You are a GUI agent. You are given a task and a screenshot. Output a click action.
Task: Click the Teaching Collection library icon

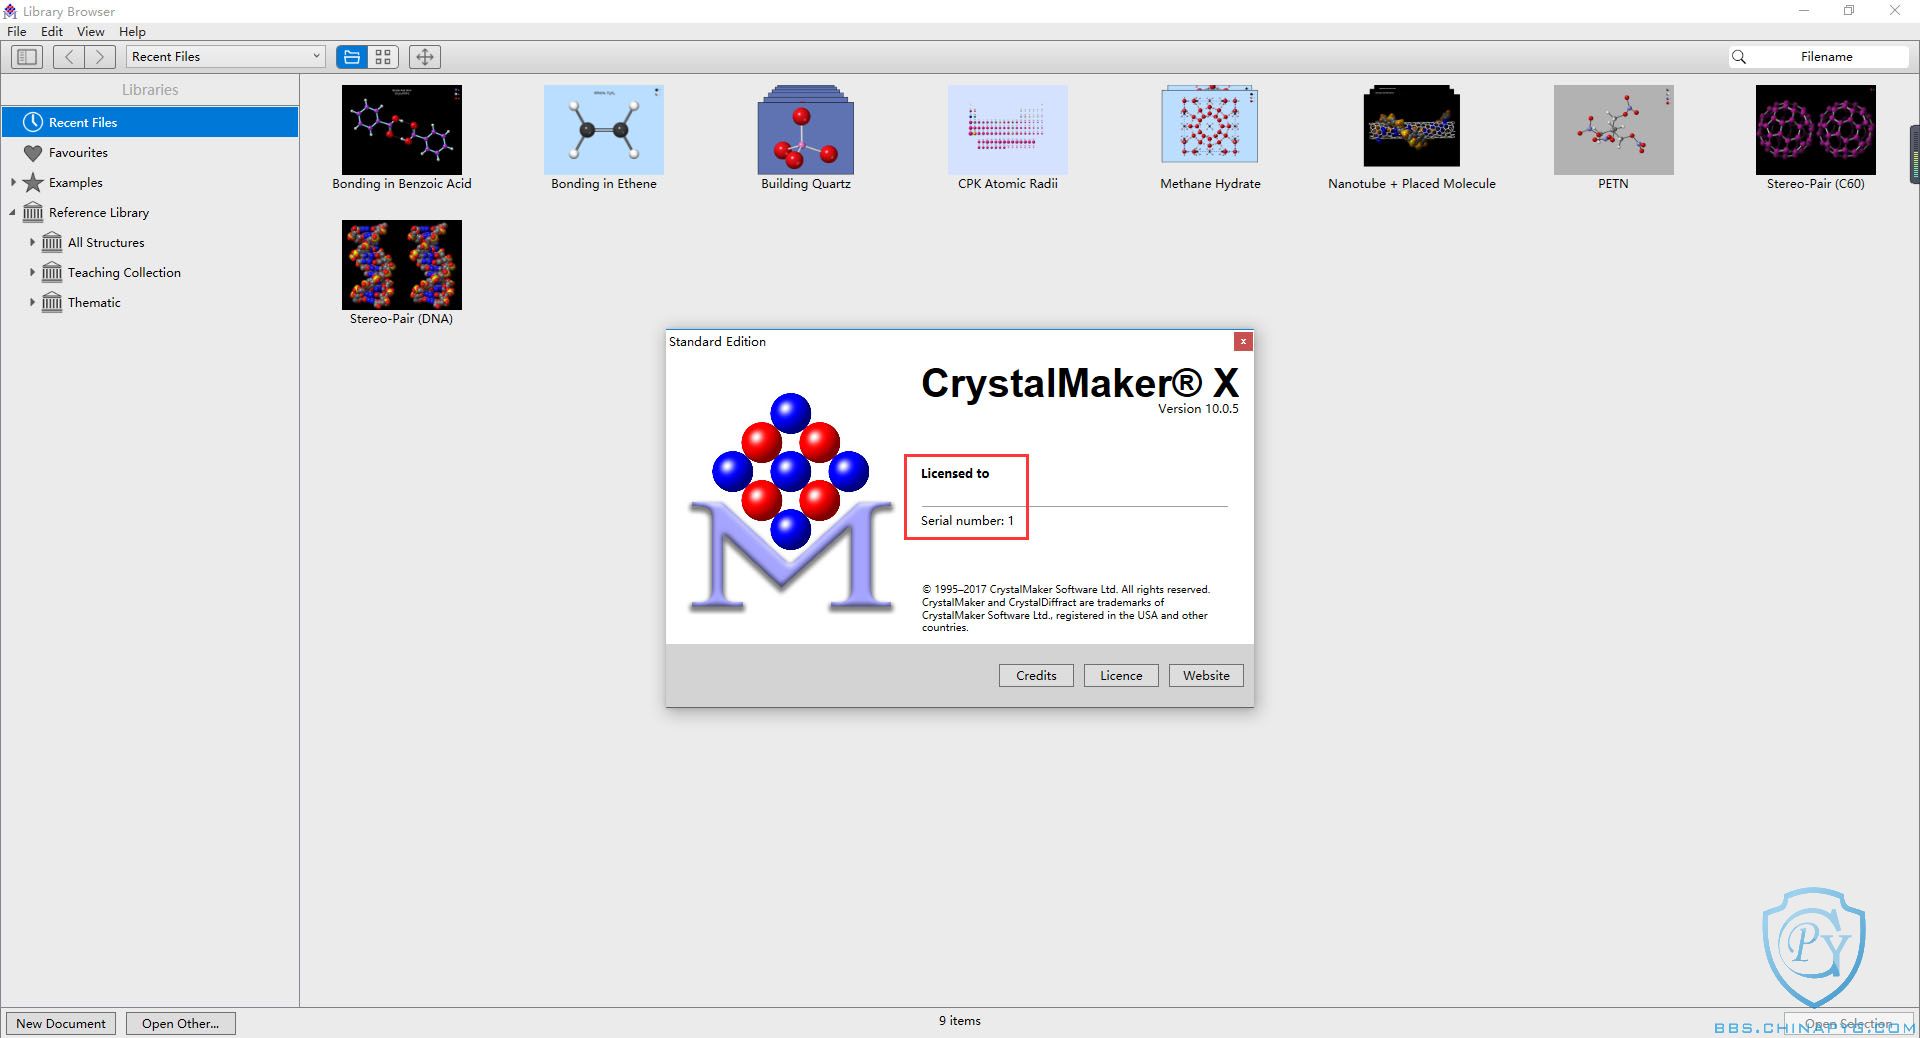tap(52, 273)
